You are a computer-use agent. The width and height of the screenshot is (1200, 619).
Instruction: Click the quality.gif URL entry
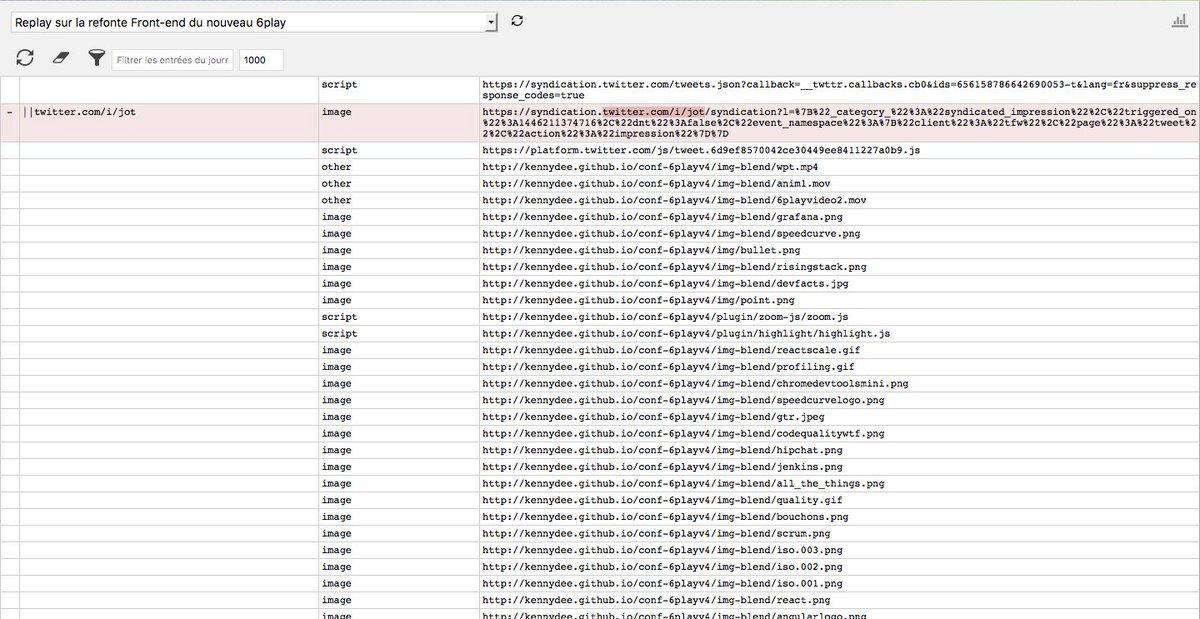(x=839, y=500)
